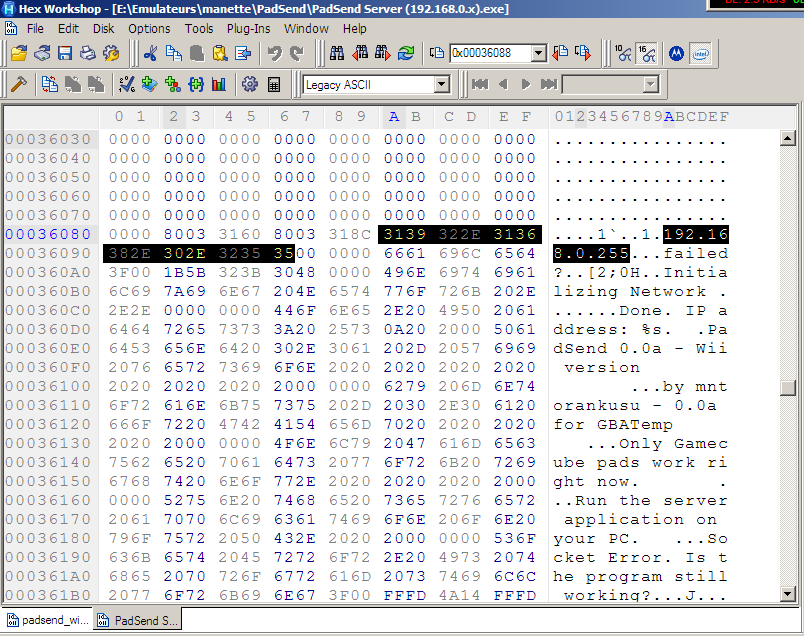This screenshot has height=636, width=804.
Task: Click ASCII text 'dSend 0.0a - Wii'
Action: [640, 348]
